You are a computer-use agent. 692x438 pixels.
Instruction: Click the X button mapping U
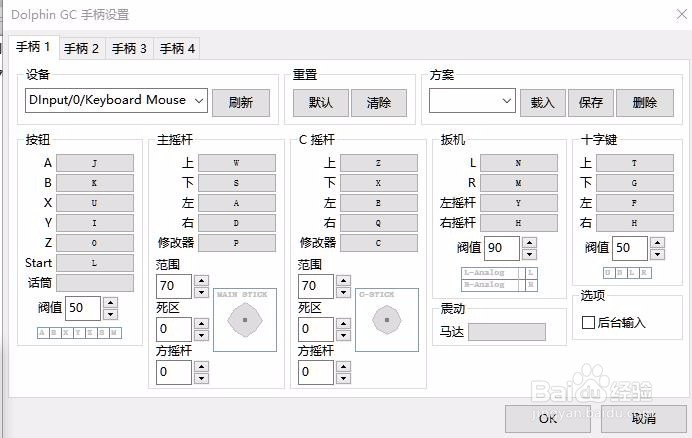coord(94,203)
